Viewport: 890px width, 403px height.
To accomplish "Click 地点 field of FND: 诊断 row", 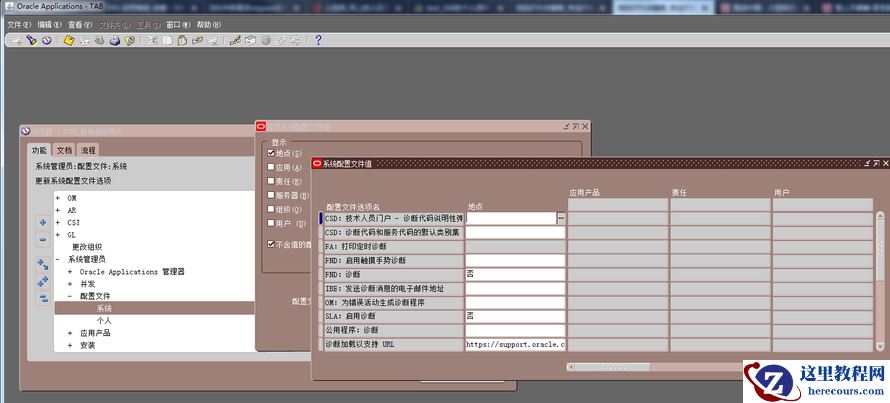I will click(x=515, y=274).
